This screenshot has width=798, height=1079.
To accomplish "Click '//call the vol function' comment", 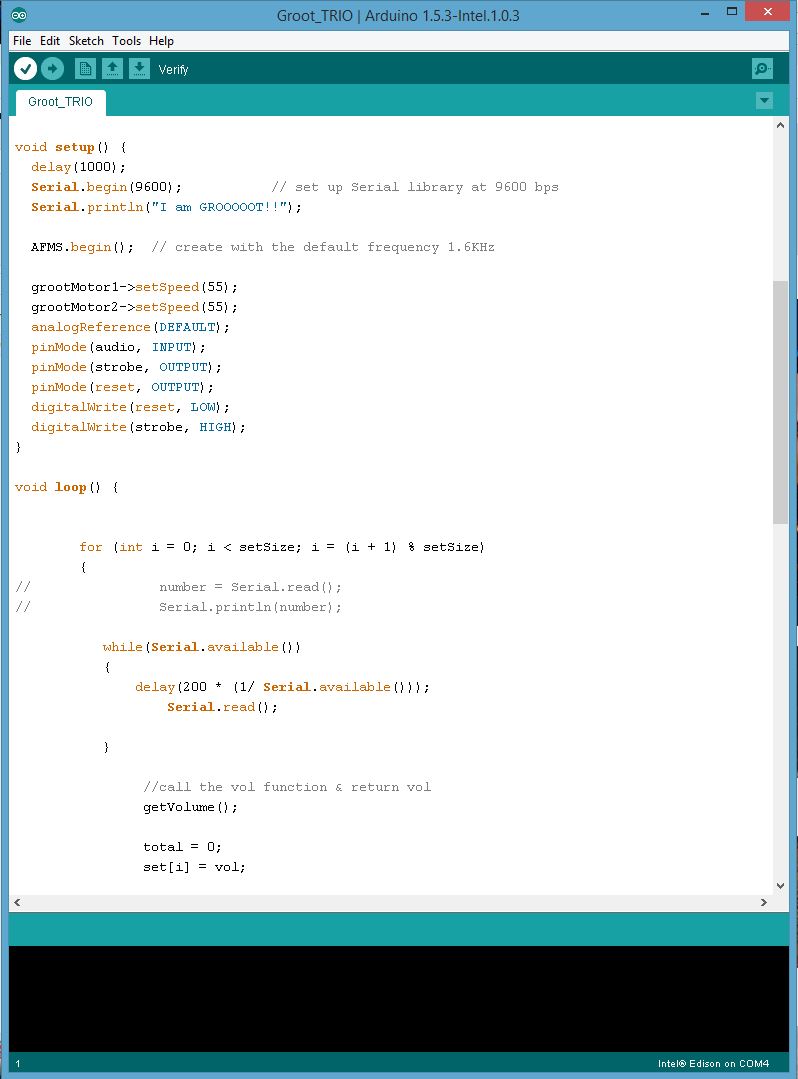I will coord(287,787).
